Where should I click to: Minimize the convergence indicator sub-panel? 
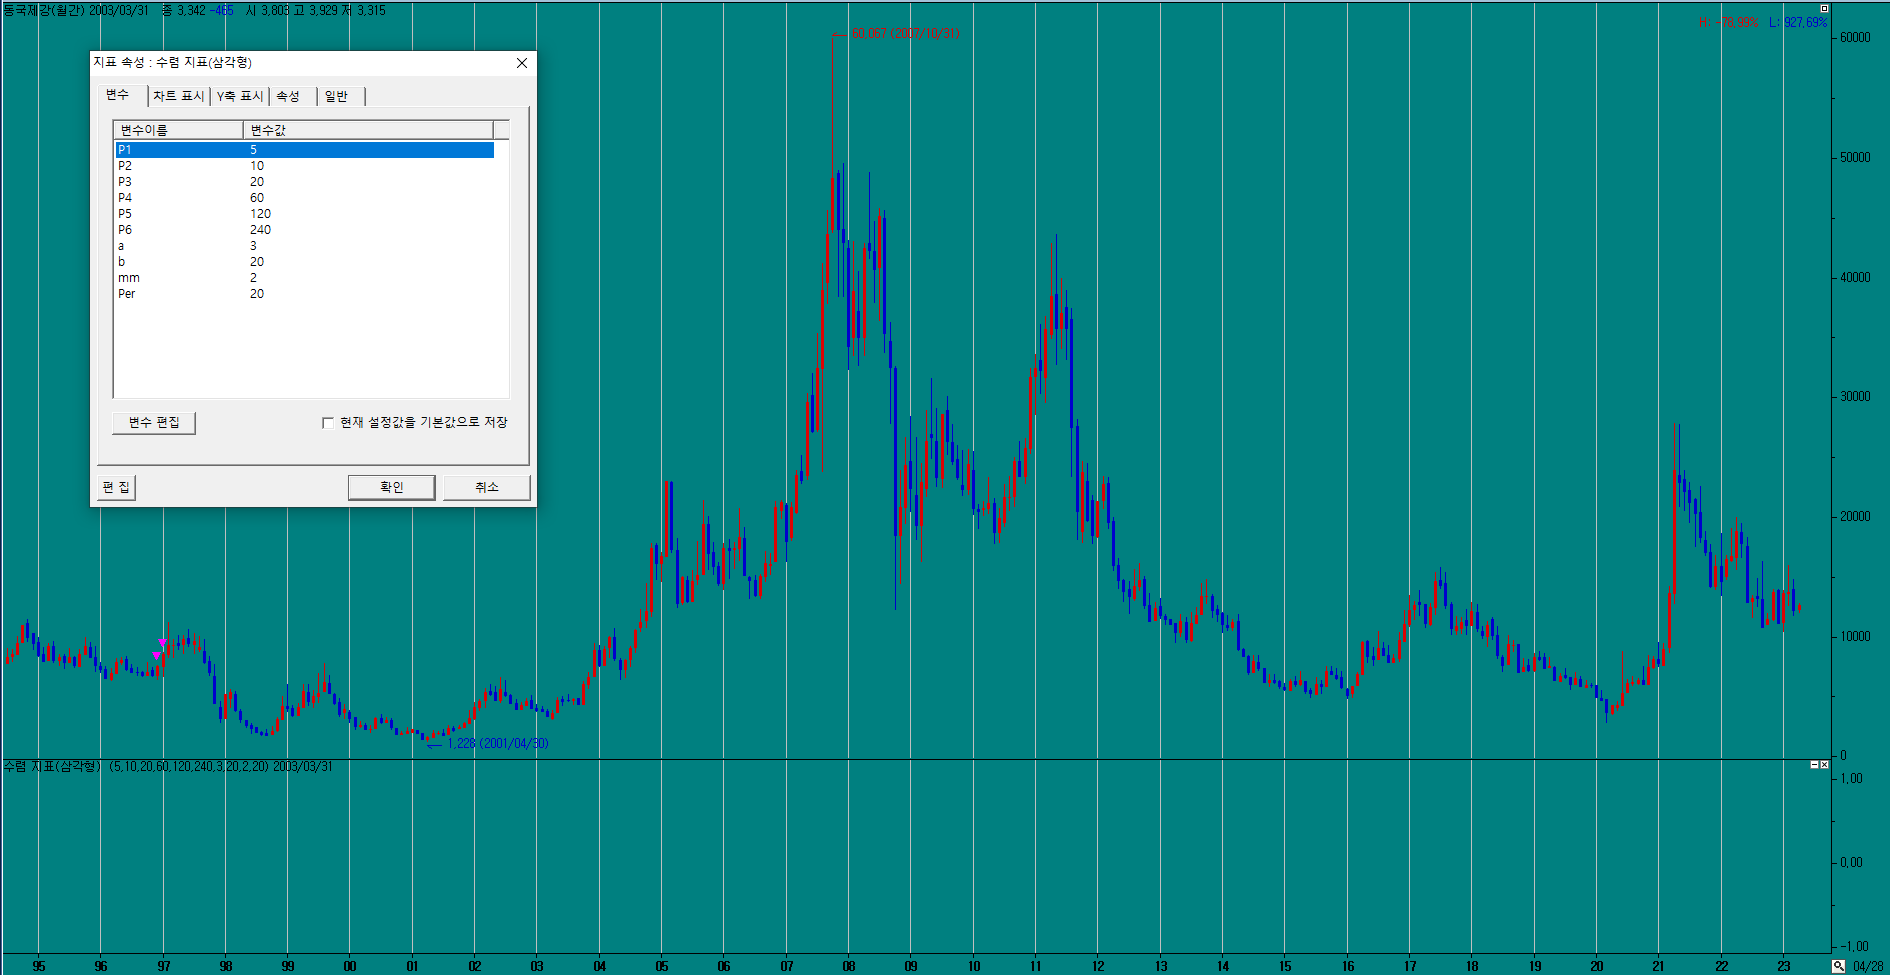pyautogui.click(x=1815, y=765)
